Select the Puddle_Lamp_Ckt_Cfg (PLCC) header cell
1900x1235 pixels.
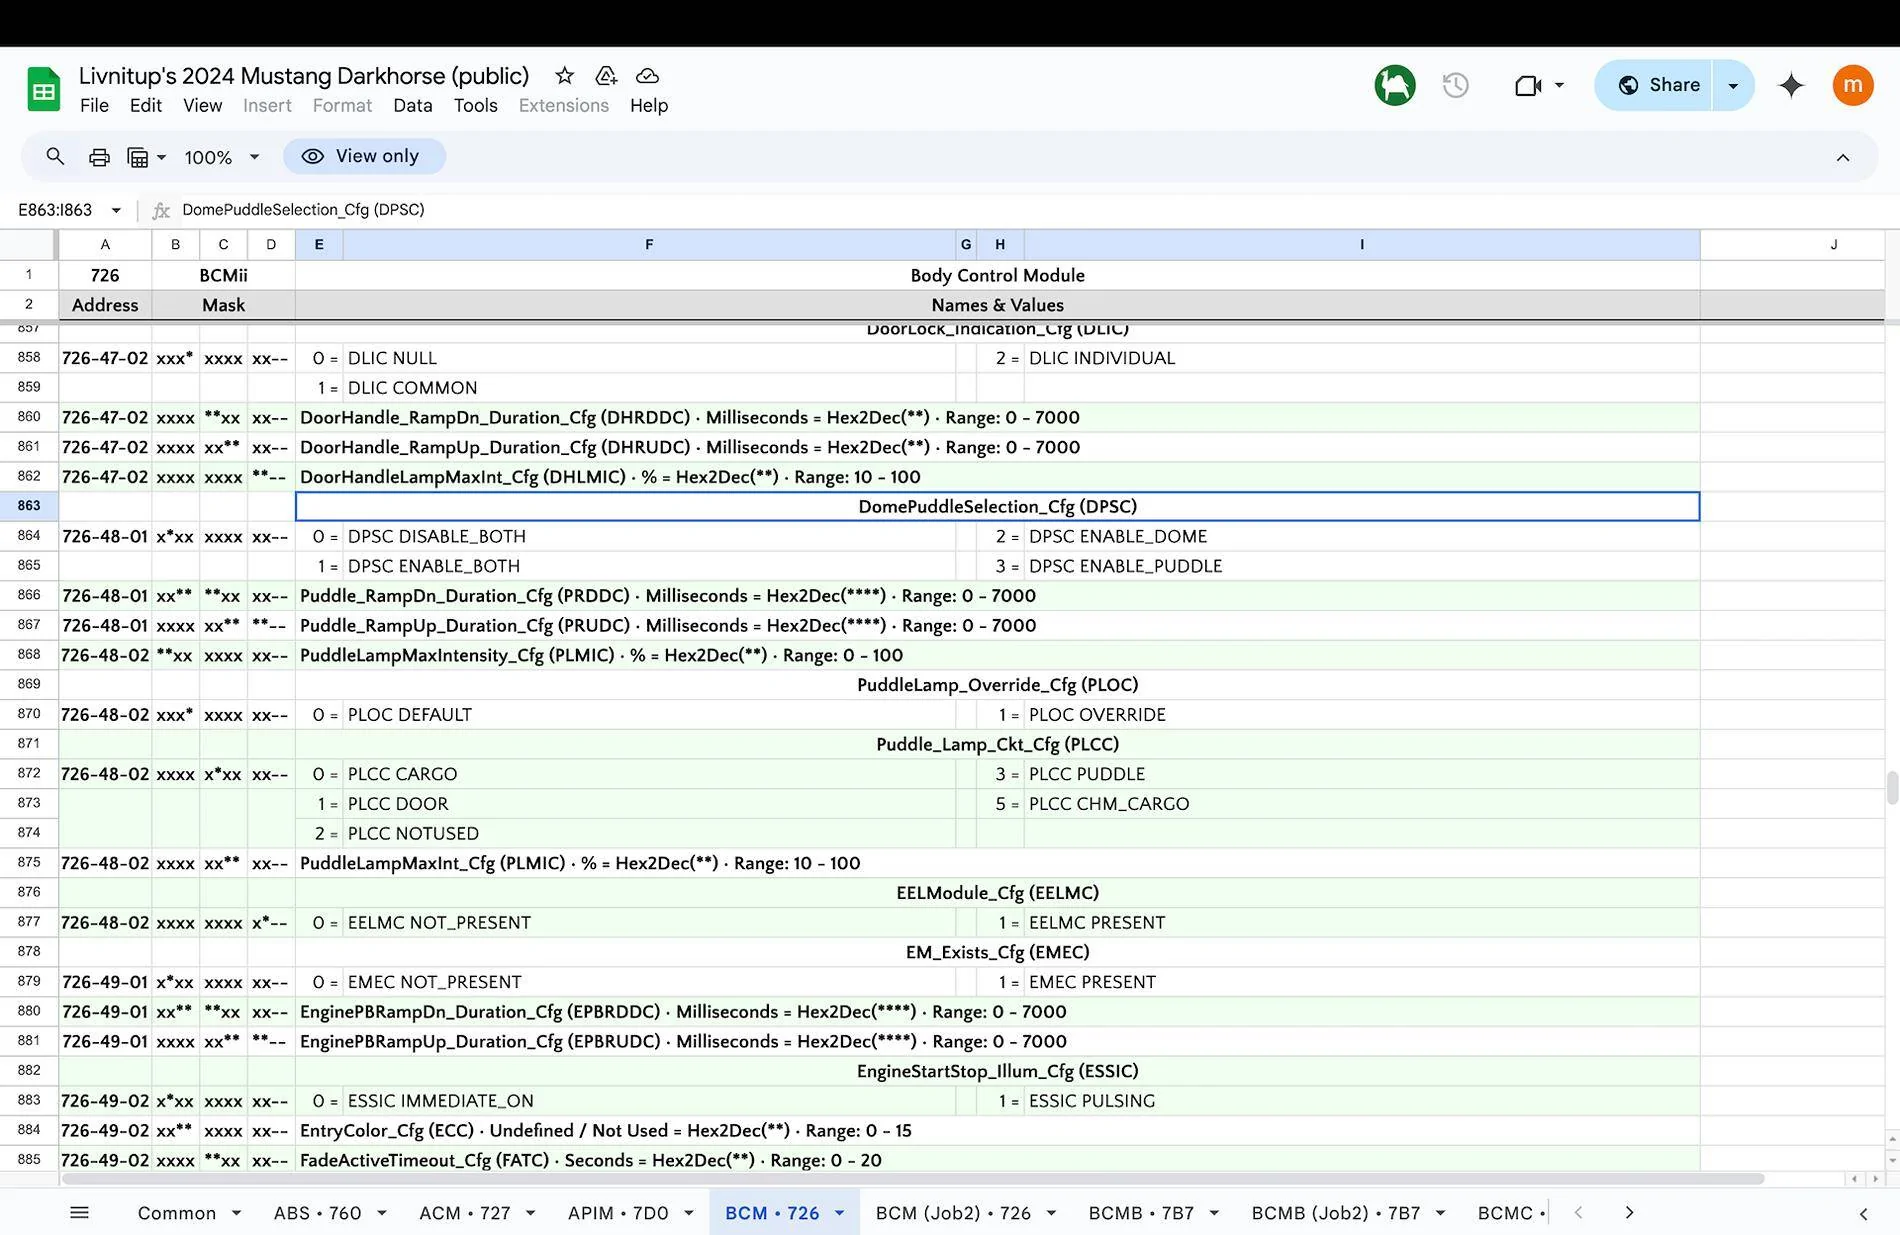click(997, 744)
